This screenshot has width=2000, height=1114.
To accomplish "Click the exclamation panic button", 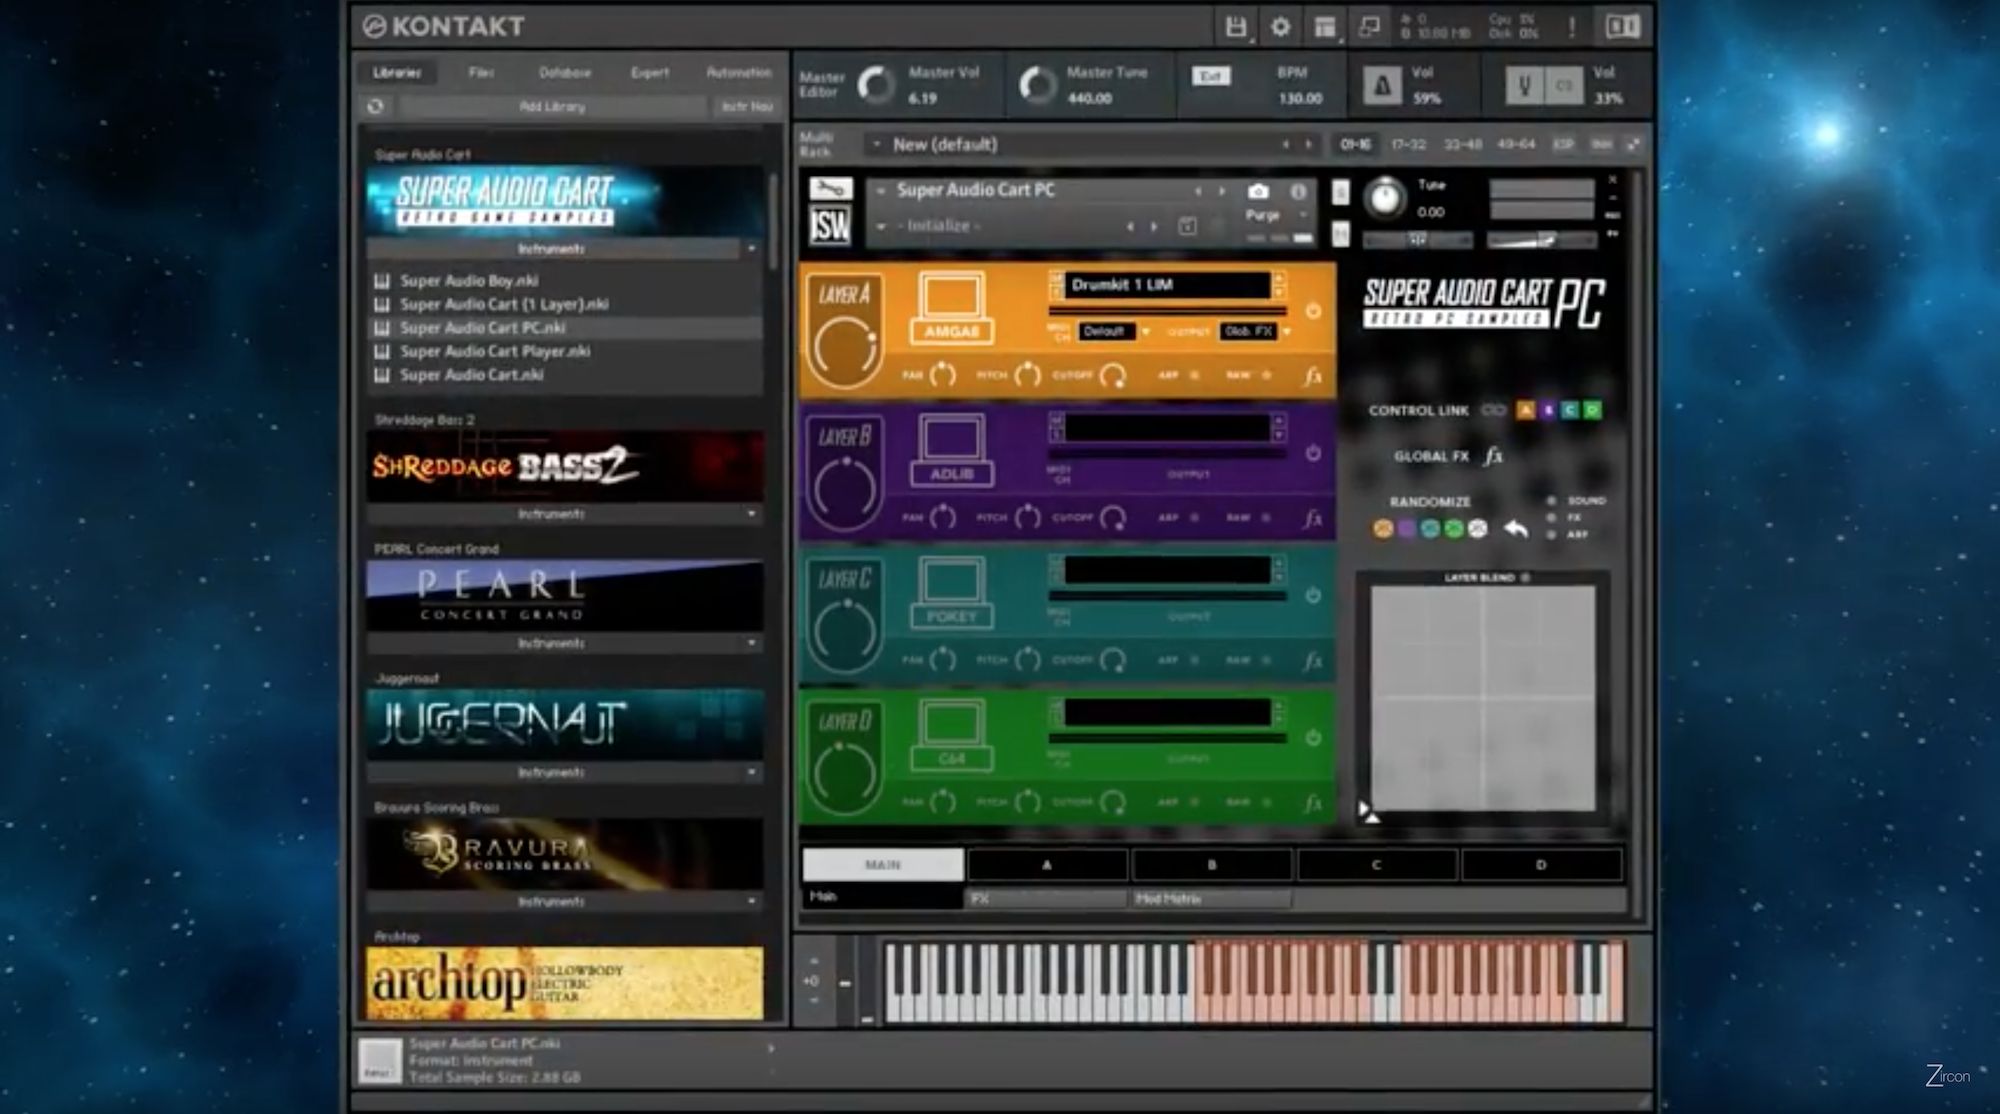I will [1571, 27].
